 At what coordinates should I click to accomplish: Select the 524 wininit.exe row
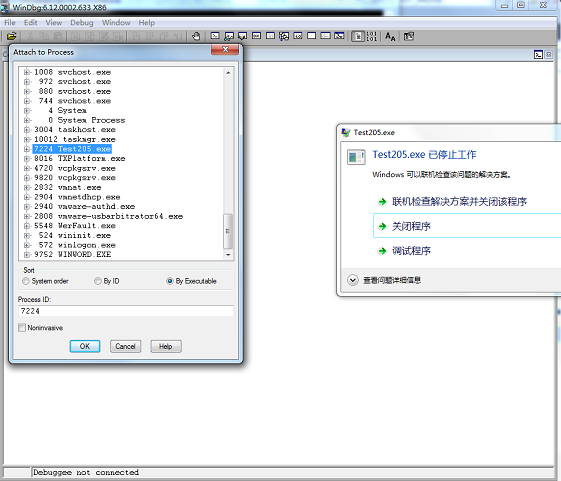[x=74, y=235]
